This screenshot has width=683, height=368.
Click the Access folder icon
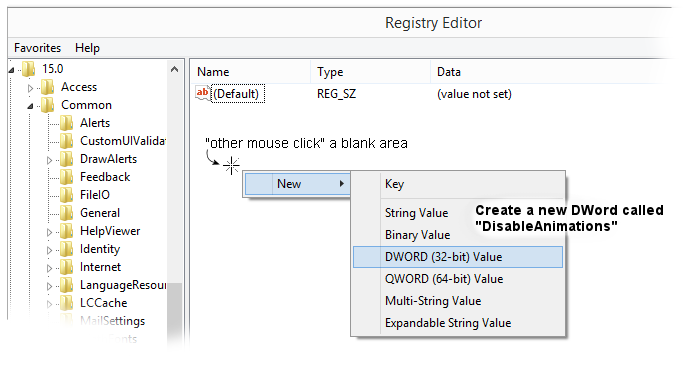[47, 87]
